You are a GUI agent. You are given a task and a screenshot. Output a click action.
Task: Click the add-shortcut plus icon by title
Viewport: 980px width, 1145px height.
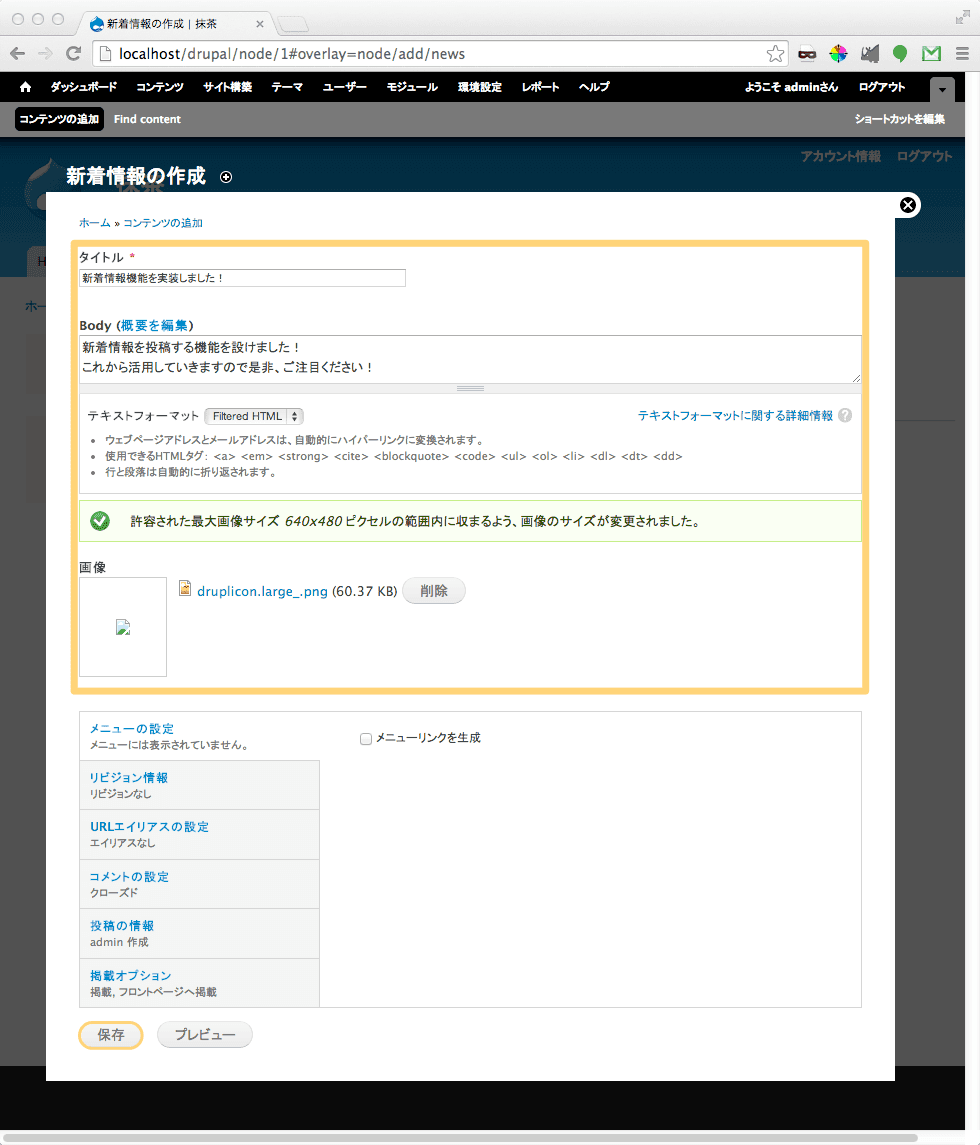226,177
